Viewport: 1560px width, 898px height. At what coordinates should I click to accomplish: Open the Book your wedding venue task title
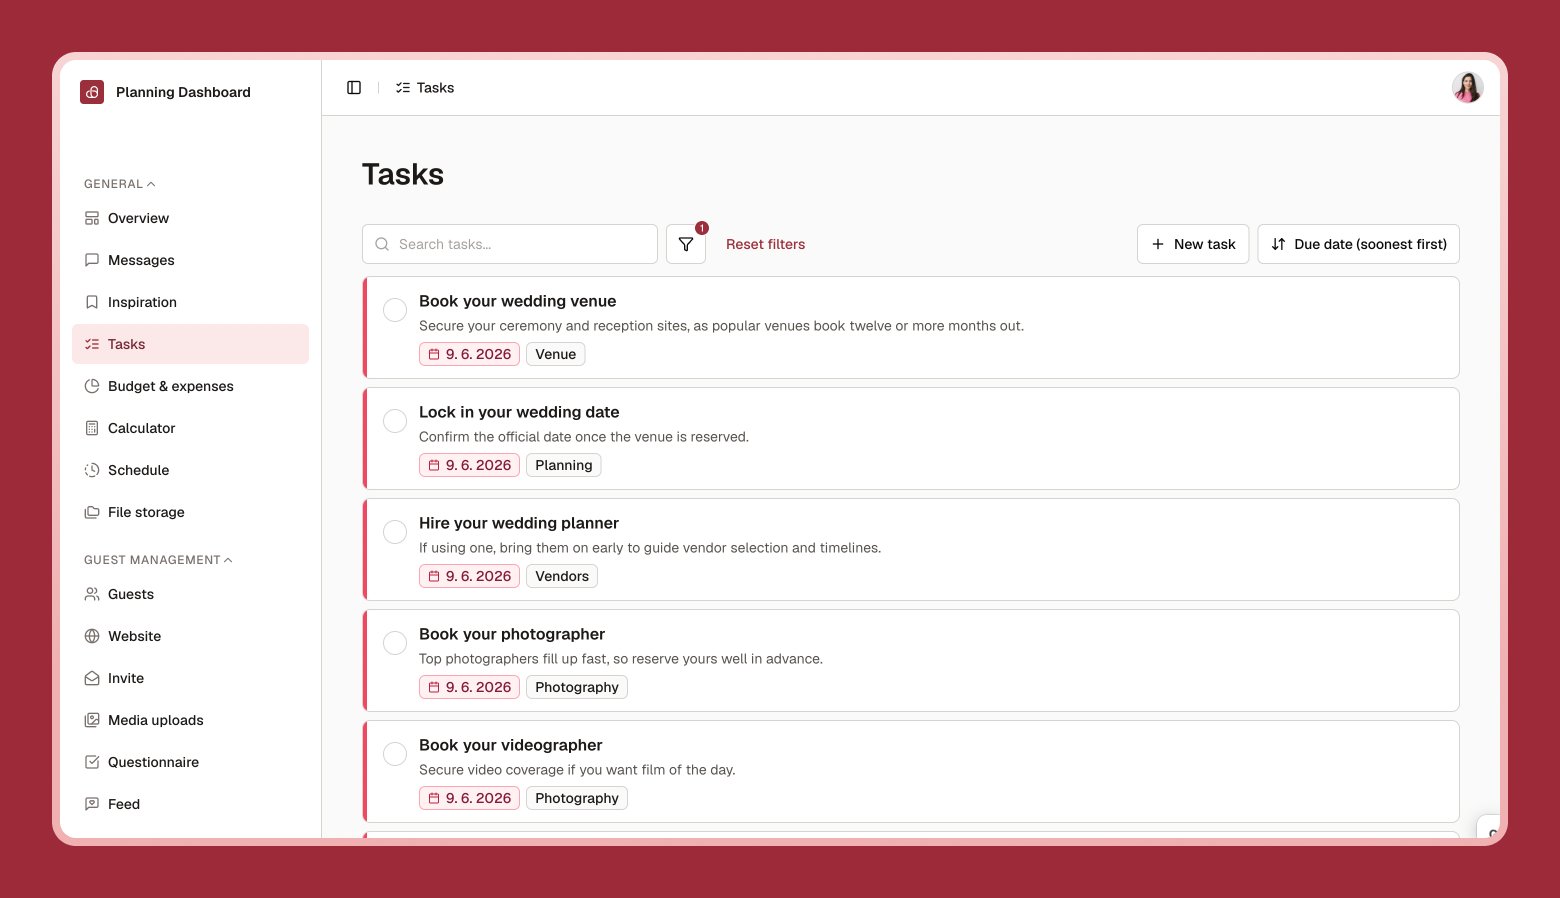(x=517, y=301)
